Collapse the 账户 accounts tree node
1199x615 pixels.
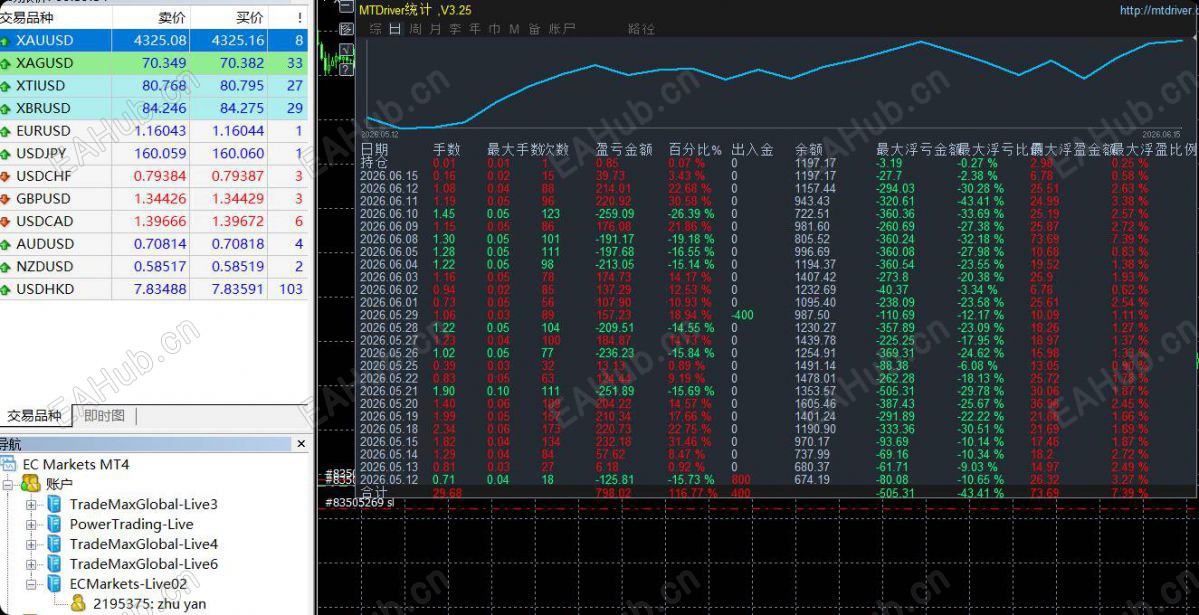coord(8,484)
